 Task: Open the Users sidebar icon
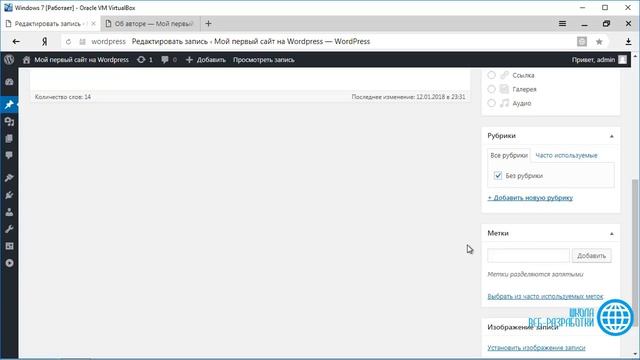(x=9, y=212)
